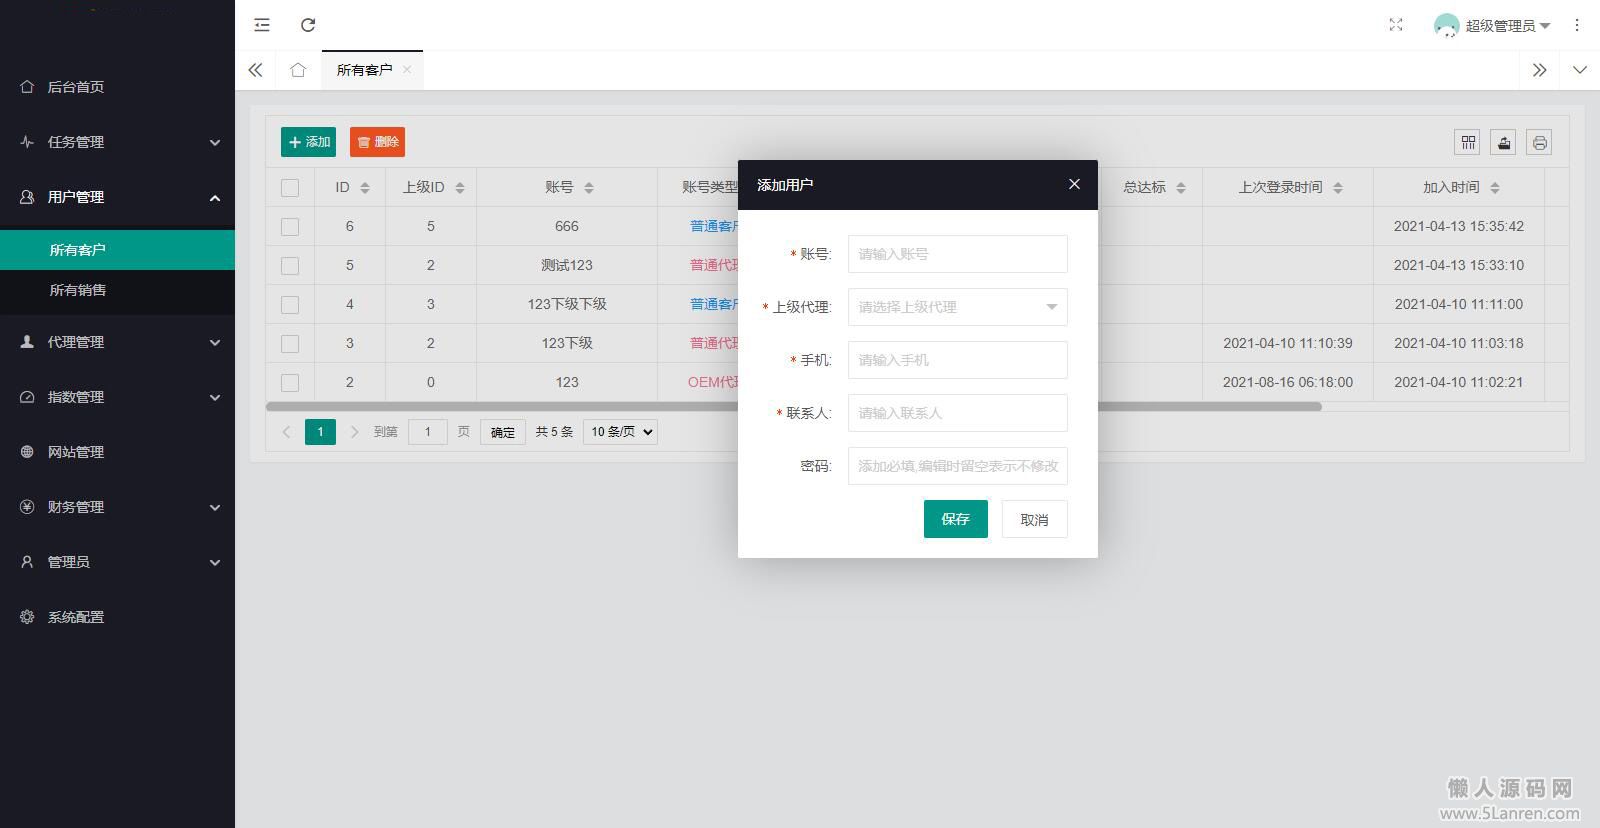Screen dimensions: 1600x828
Task: Expand the 任务管理 sidebar menu
Action: coord(117,142)
